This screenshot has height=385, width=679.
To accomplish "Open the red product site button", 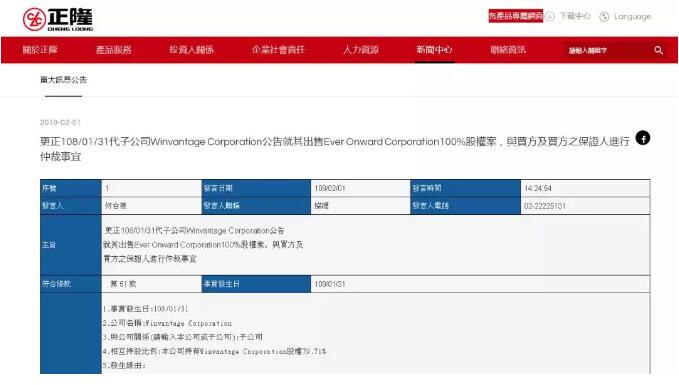I will click(515, 16).
